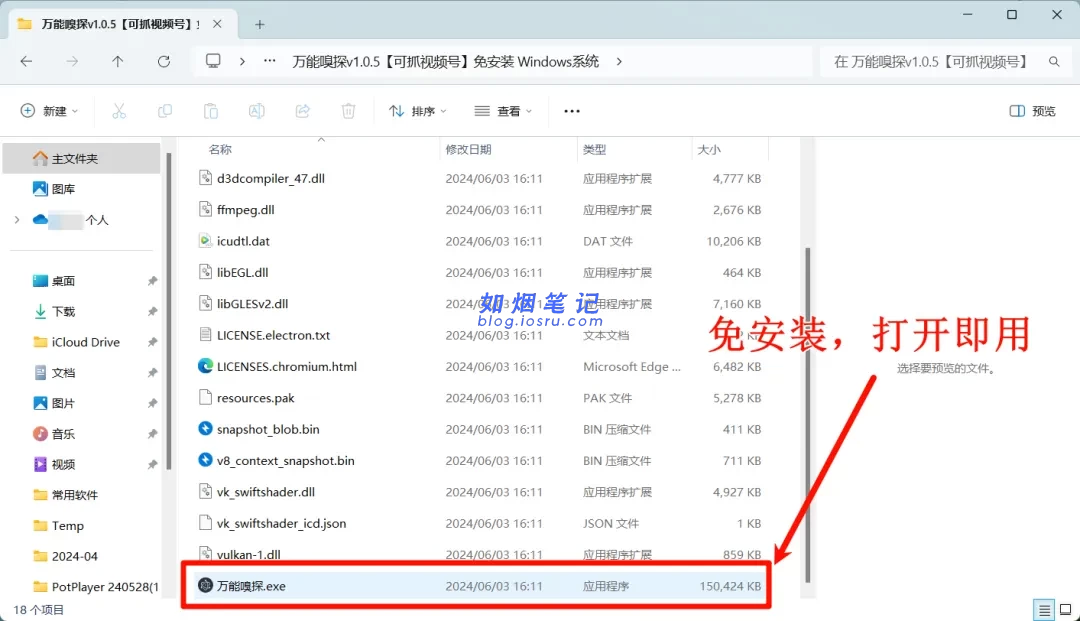
Task: Toggle the 预览 preview pane
Action: point(1032,111)
